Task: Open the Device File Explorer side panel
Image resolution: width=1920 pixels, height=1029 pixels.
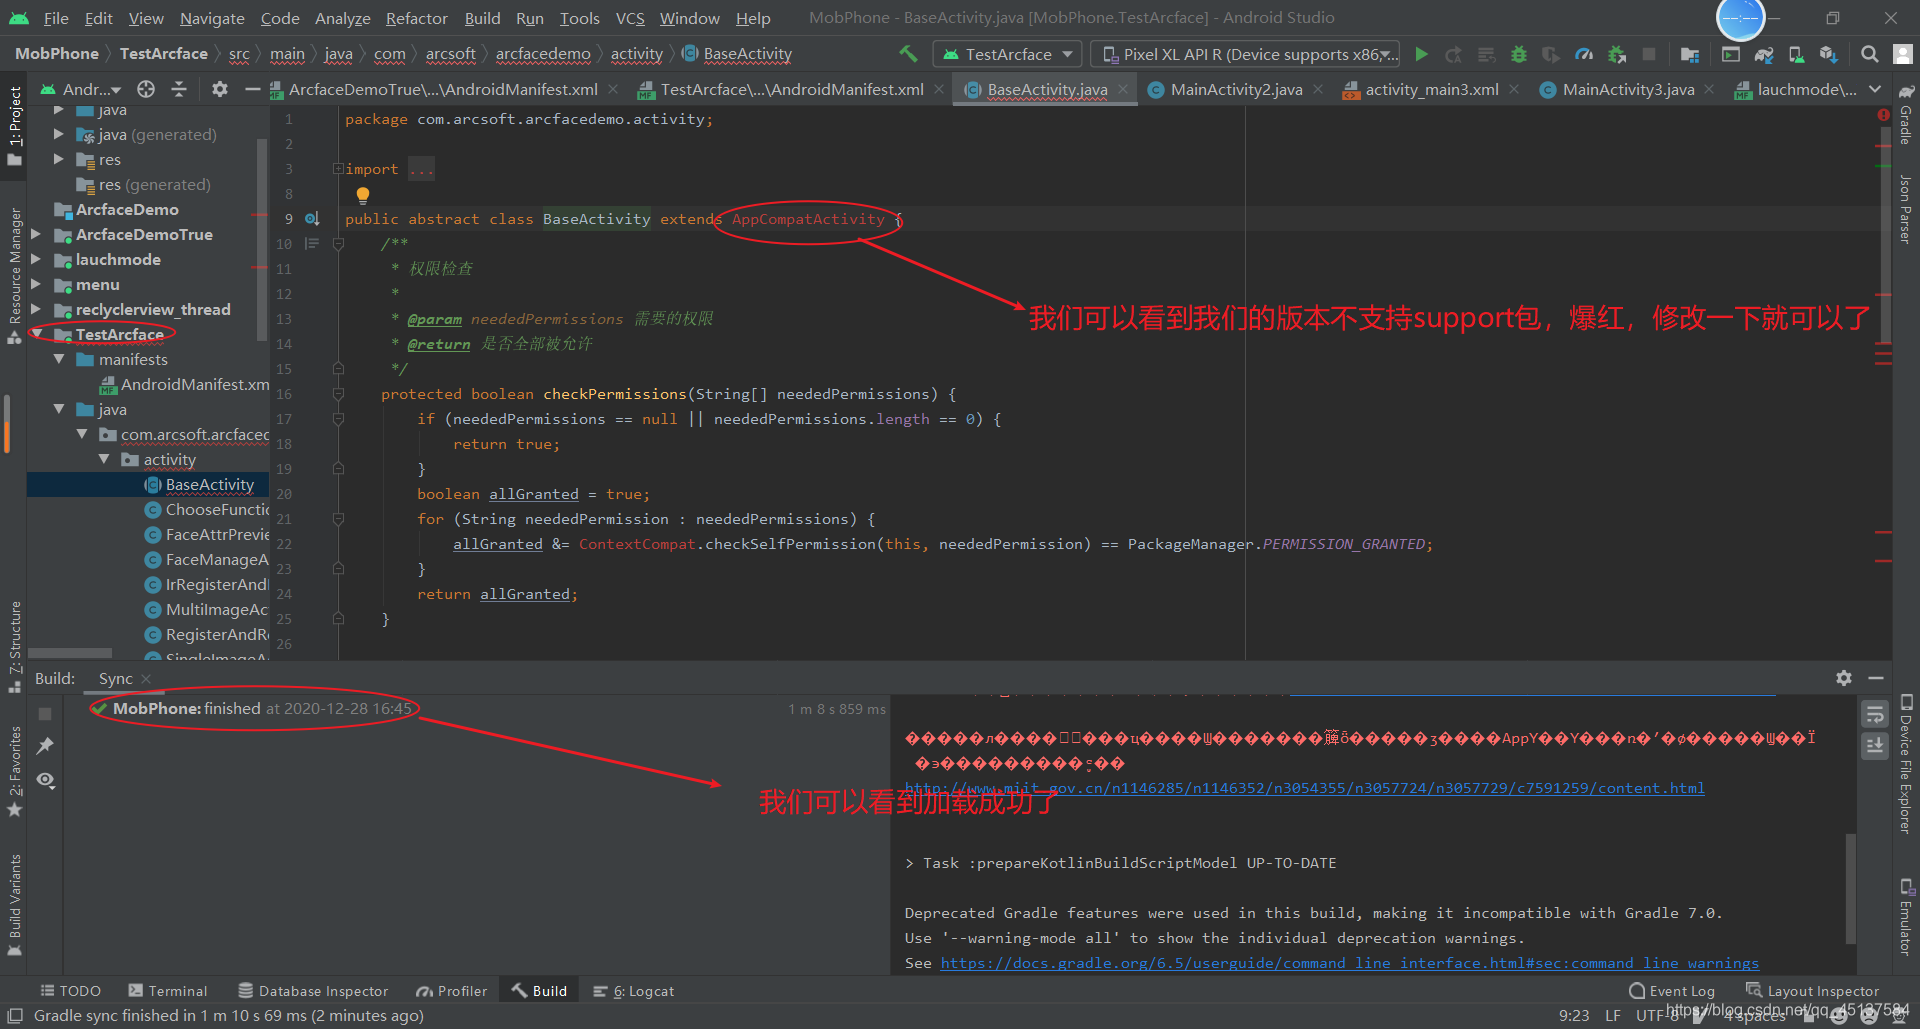Action: point(1906,764)
